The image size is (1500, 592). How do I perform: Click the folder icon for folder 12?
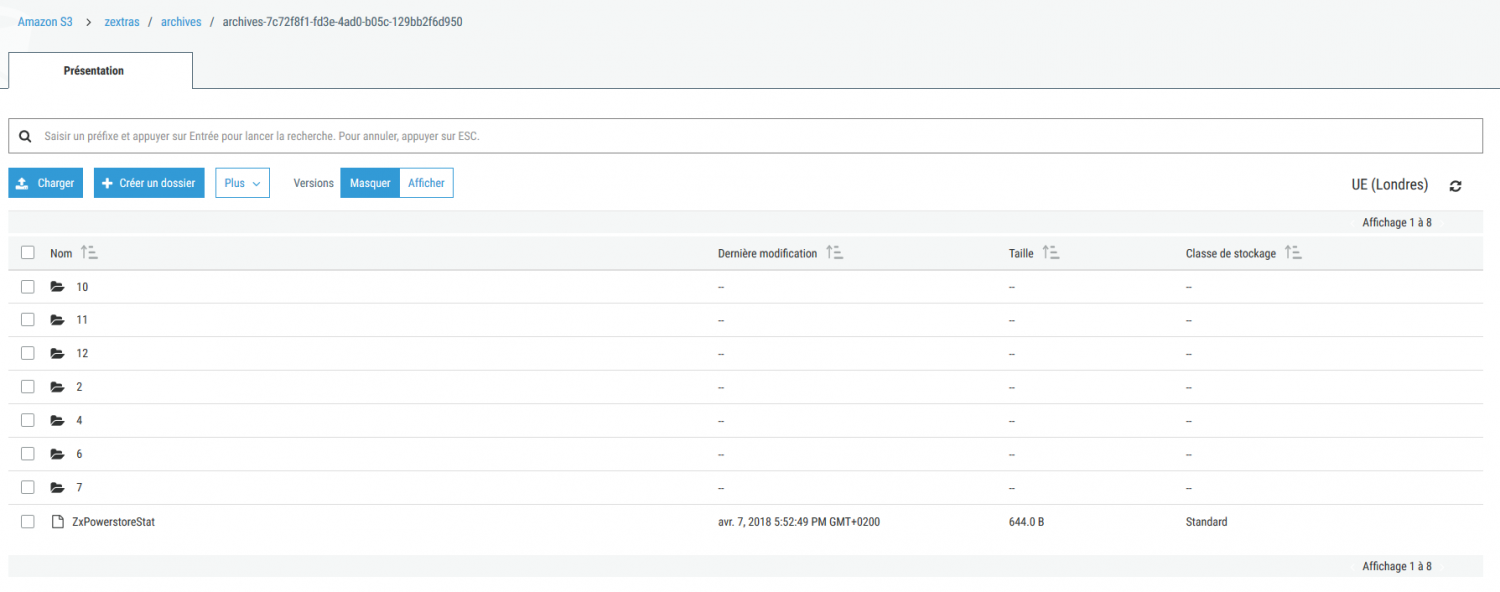pyautogui.click(x=57, y=354)
